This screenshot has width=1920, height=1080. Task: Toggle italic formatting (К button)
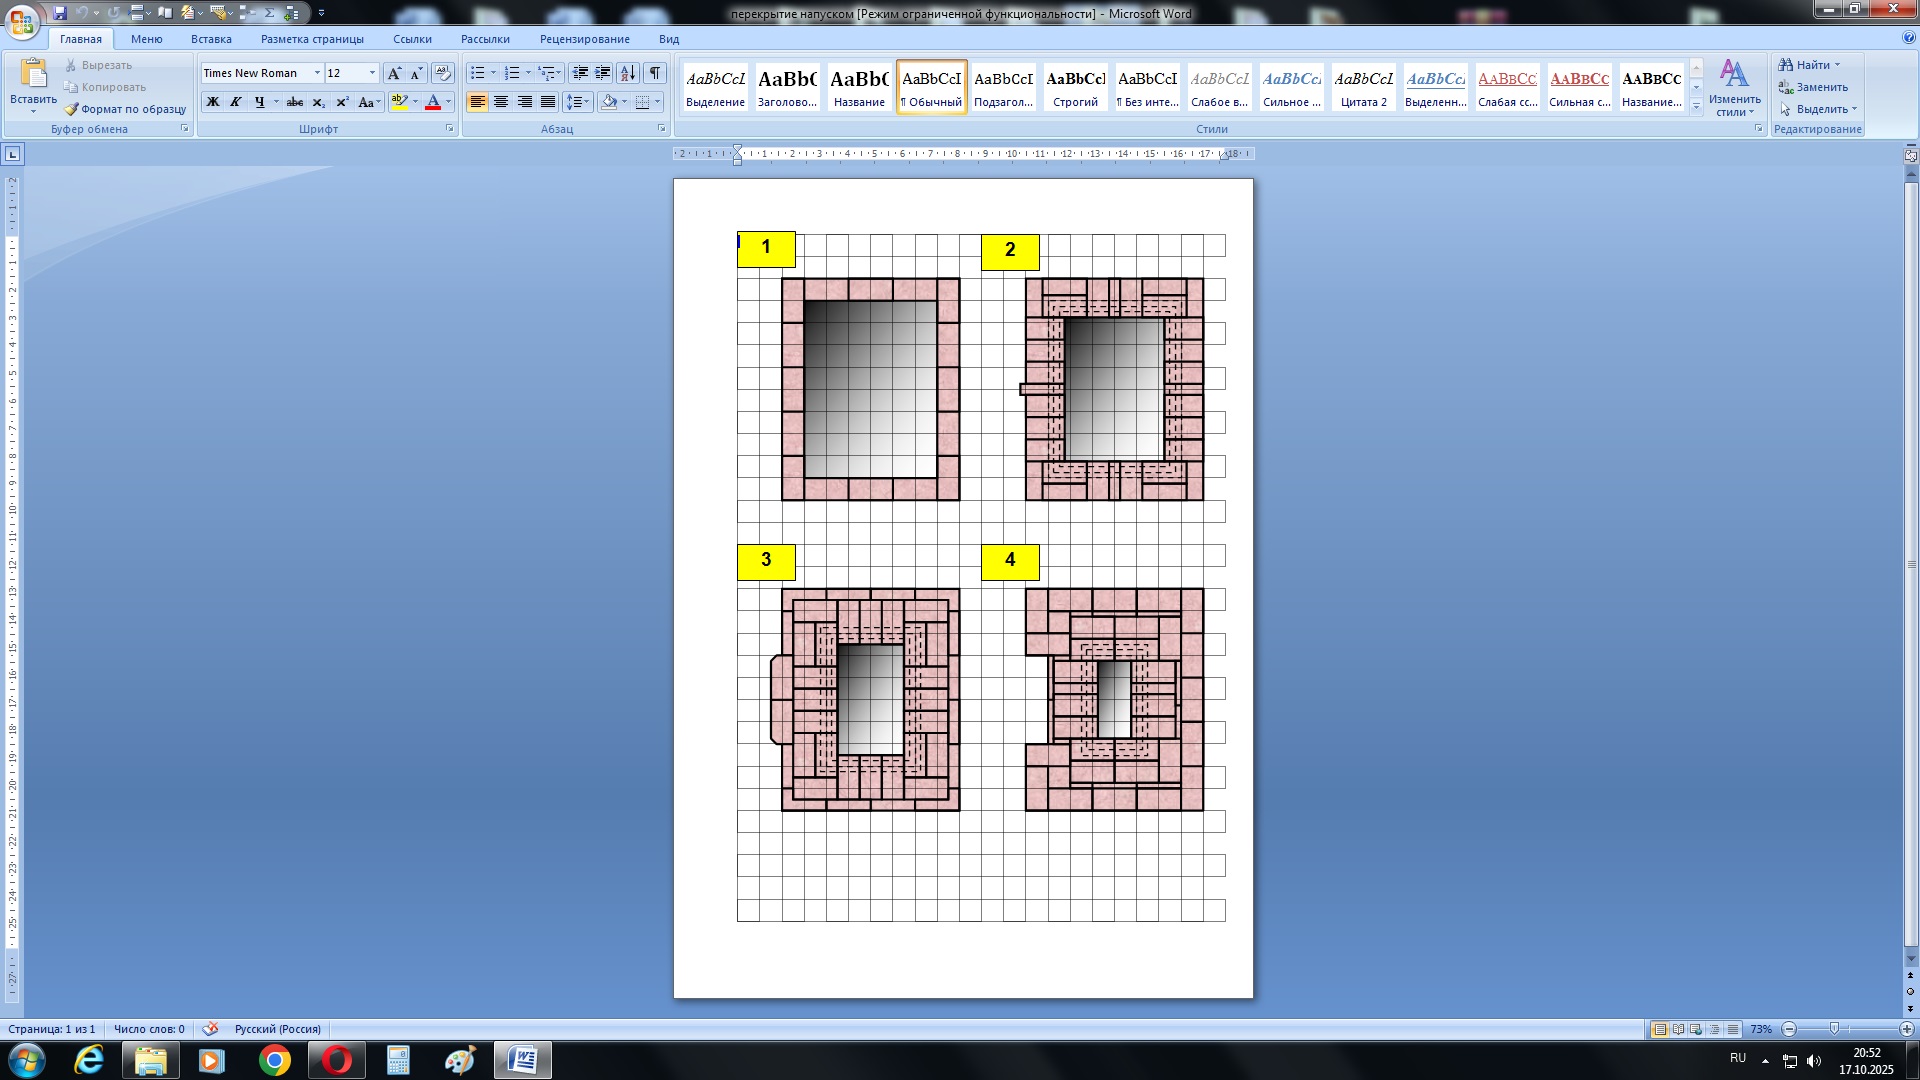click(x=236, y=102)
